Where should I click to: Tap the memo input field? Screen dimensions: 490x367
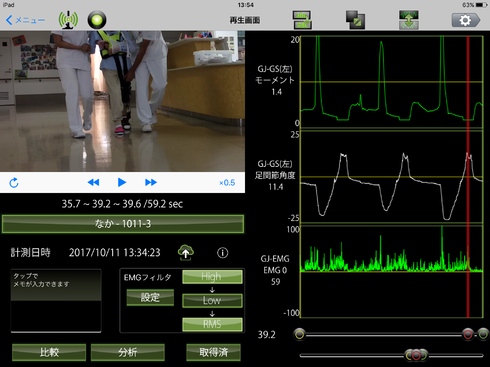[56, 301]
